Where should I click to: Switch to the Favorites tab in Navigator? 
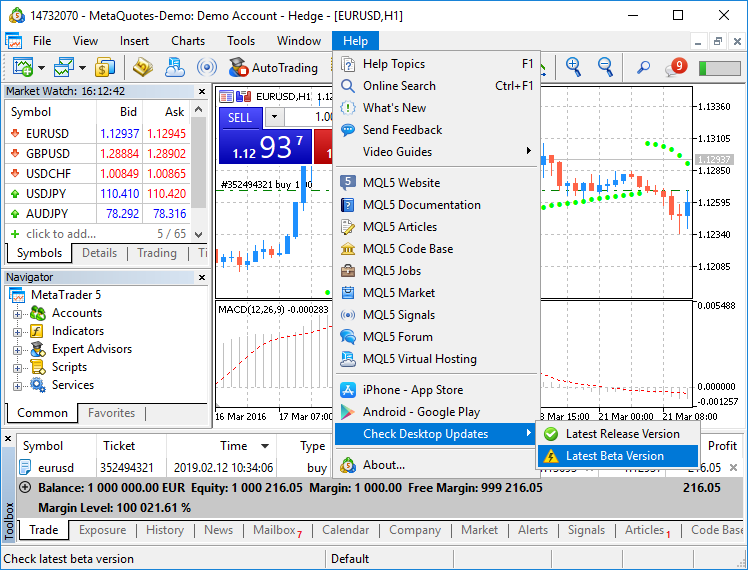pos(111,413)
